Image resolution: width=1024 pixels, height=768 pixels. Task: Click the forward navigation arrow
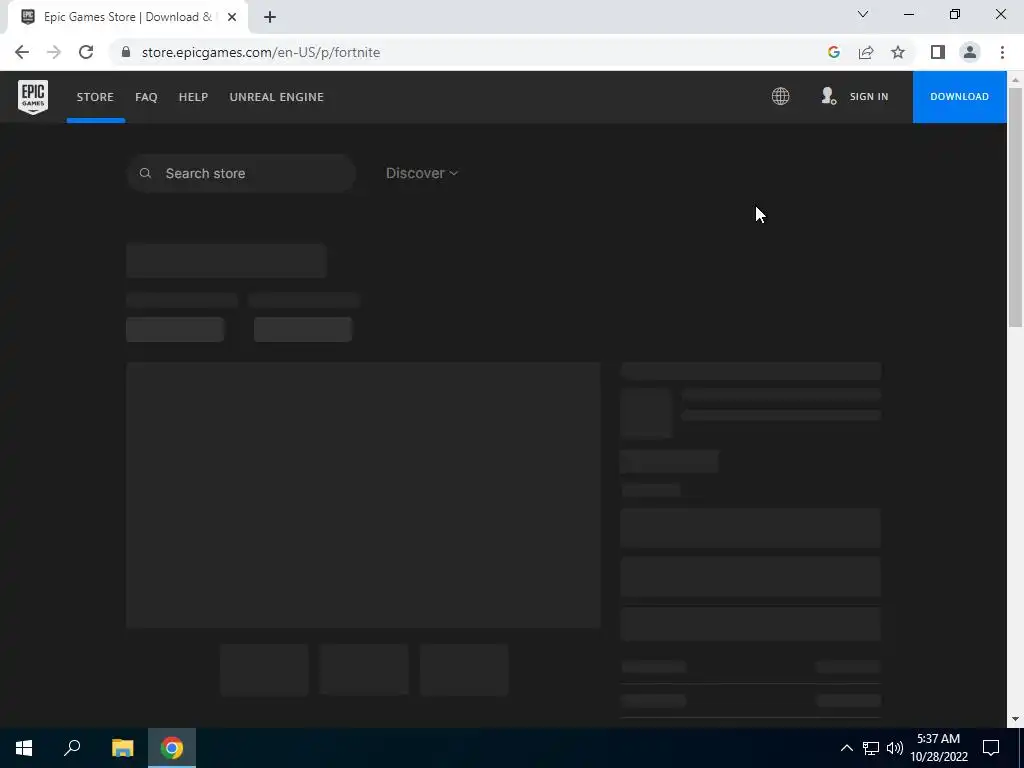[x=54, y=52]
